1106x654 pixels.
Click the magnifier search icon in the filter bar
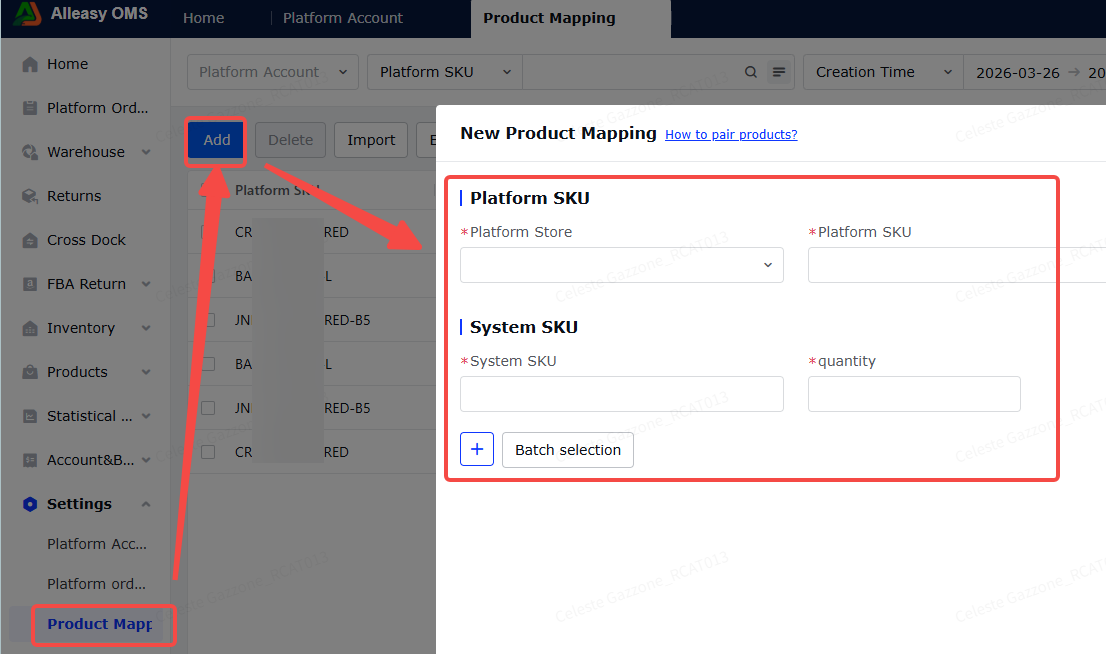click(750, 72)
